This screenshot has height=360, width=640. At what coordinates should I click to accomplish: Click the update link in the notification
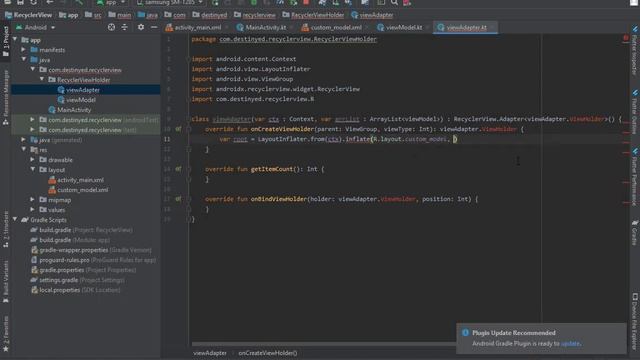pos(570,343)
